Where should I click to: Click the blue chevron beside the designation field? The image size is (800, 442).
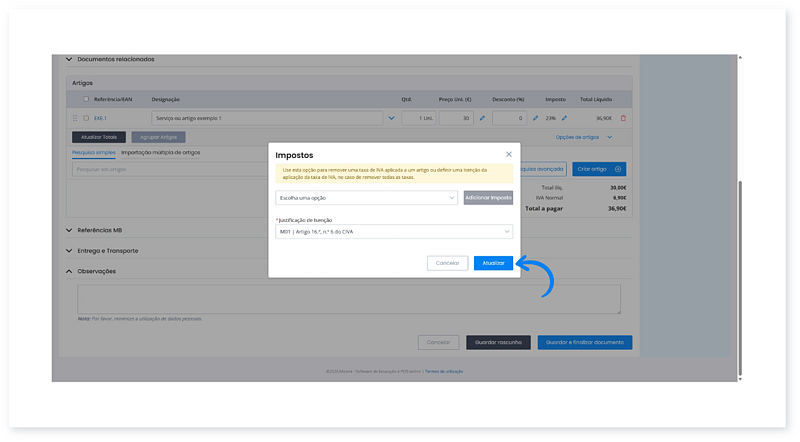(x=390, y=118)
